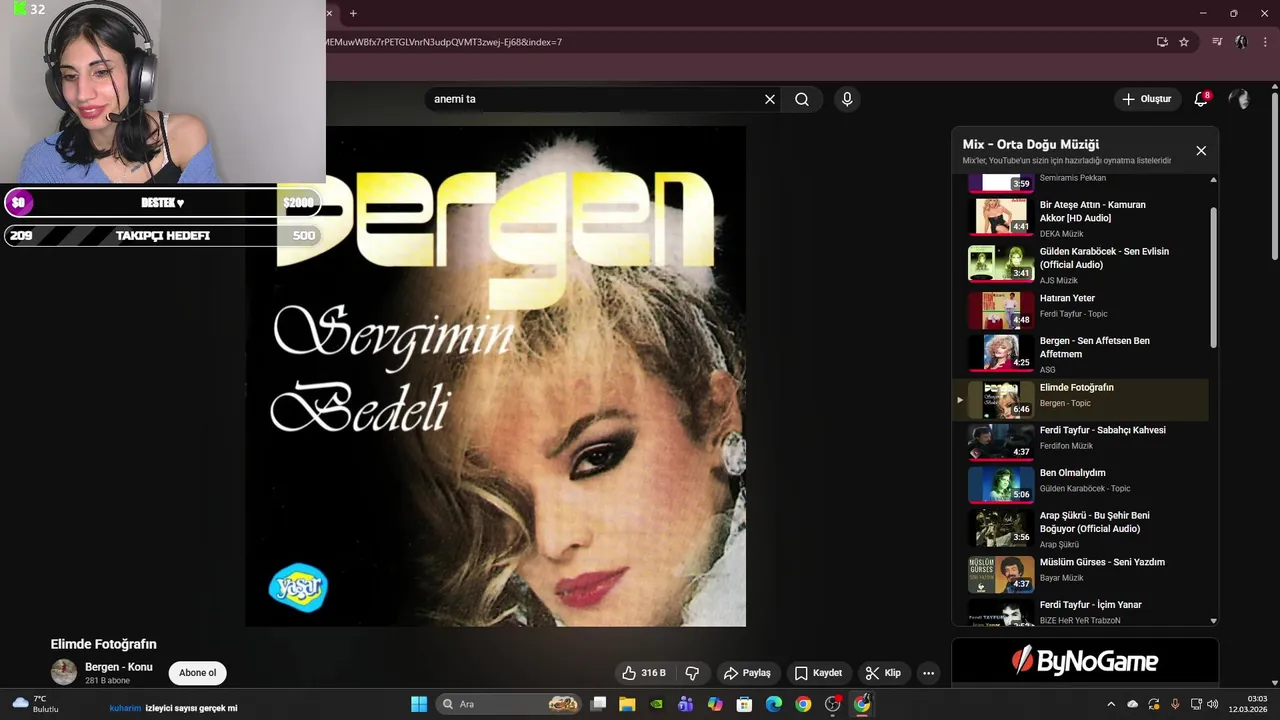Click the ByNoGame ad banner
Screen dimensions: 1280x720
(x=1085, y=661)
